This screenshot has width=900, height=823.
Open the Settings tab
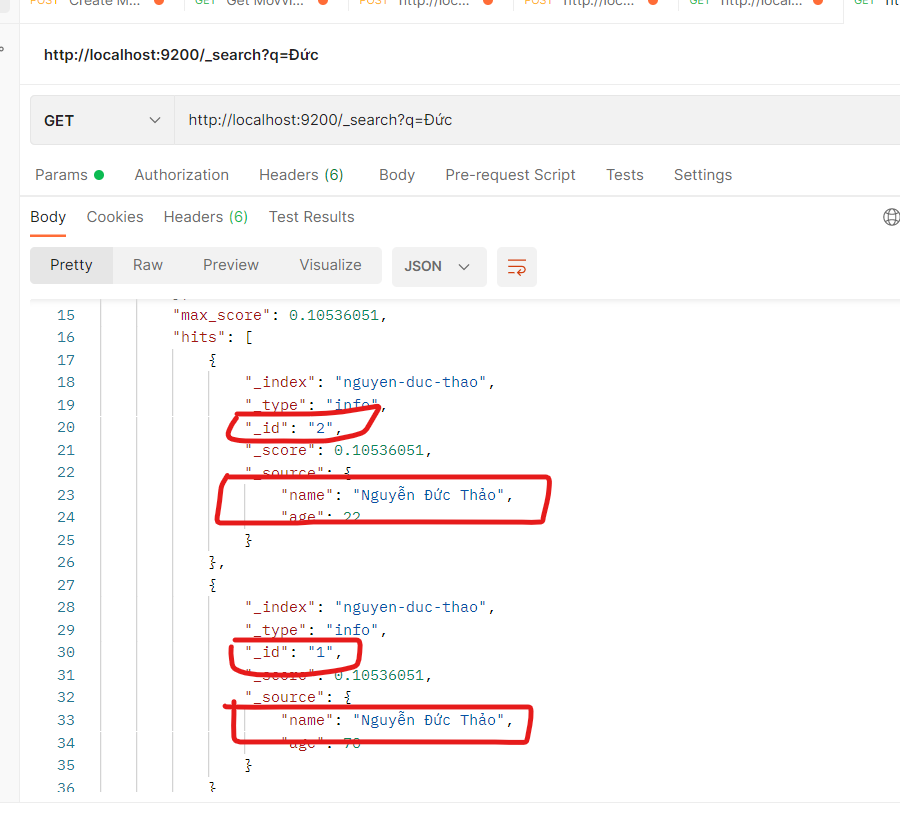[x=703, y=175]
